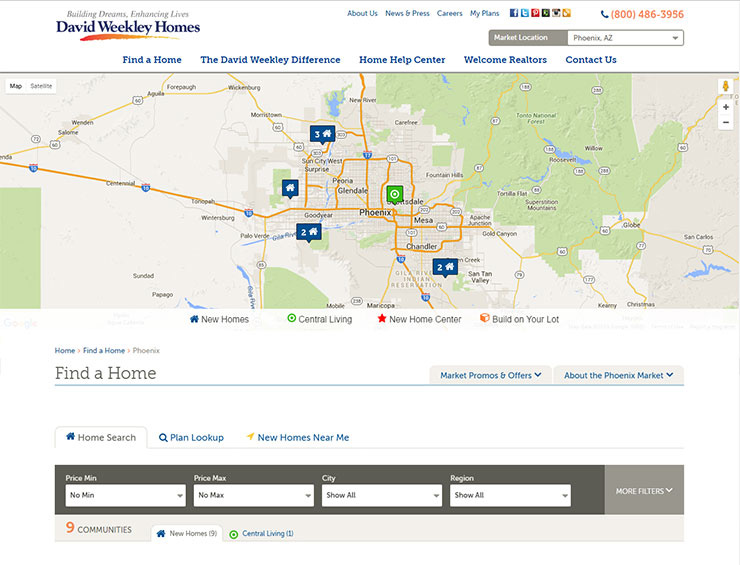740x565 pixels.
Task: Switch map to Map view
Action: click(16, 86)
